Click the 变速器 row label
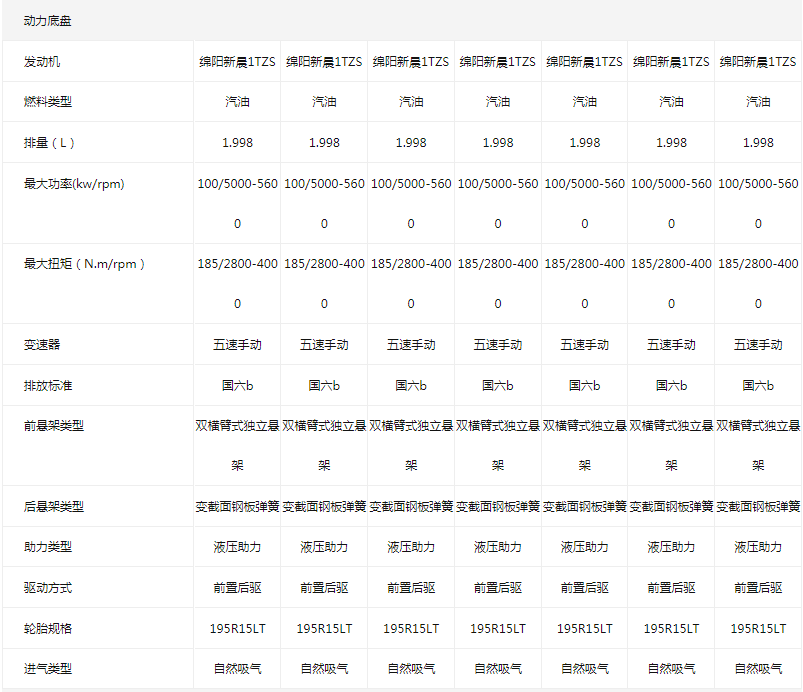This screenshot has width=803, height=692. (41, 345)
